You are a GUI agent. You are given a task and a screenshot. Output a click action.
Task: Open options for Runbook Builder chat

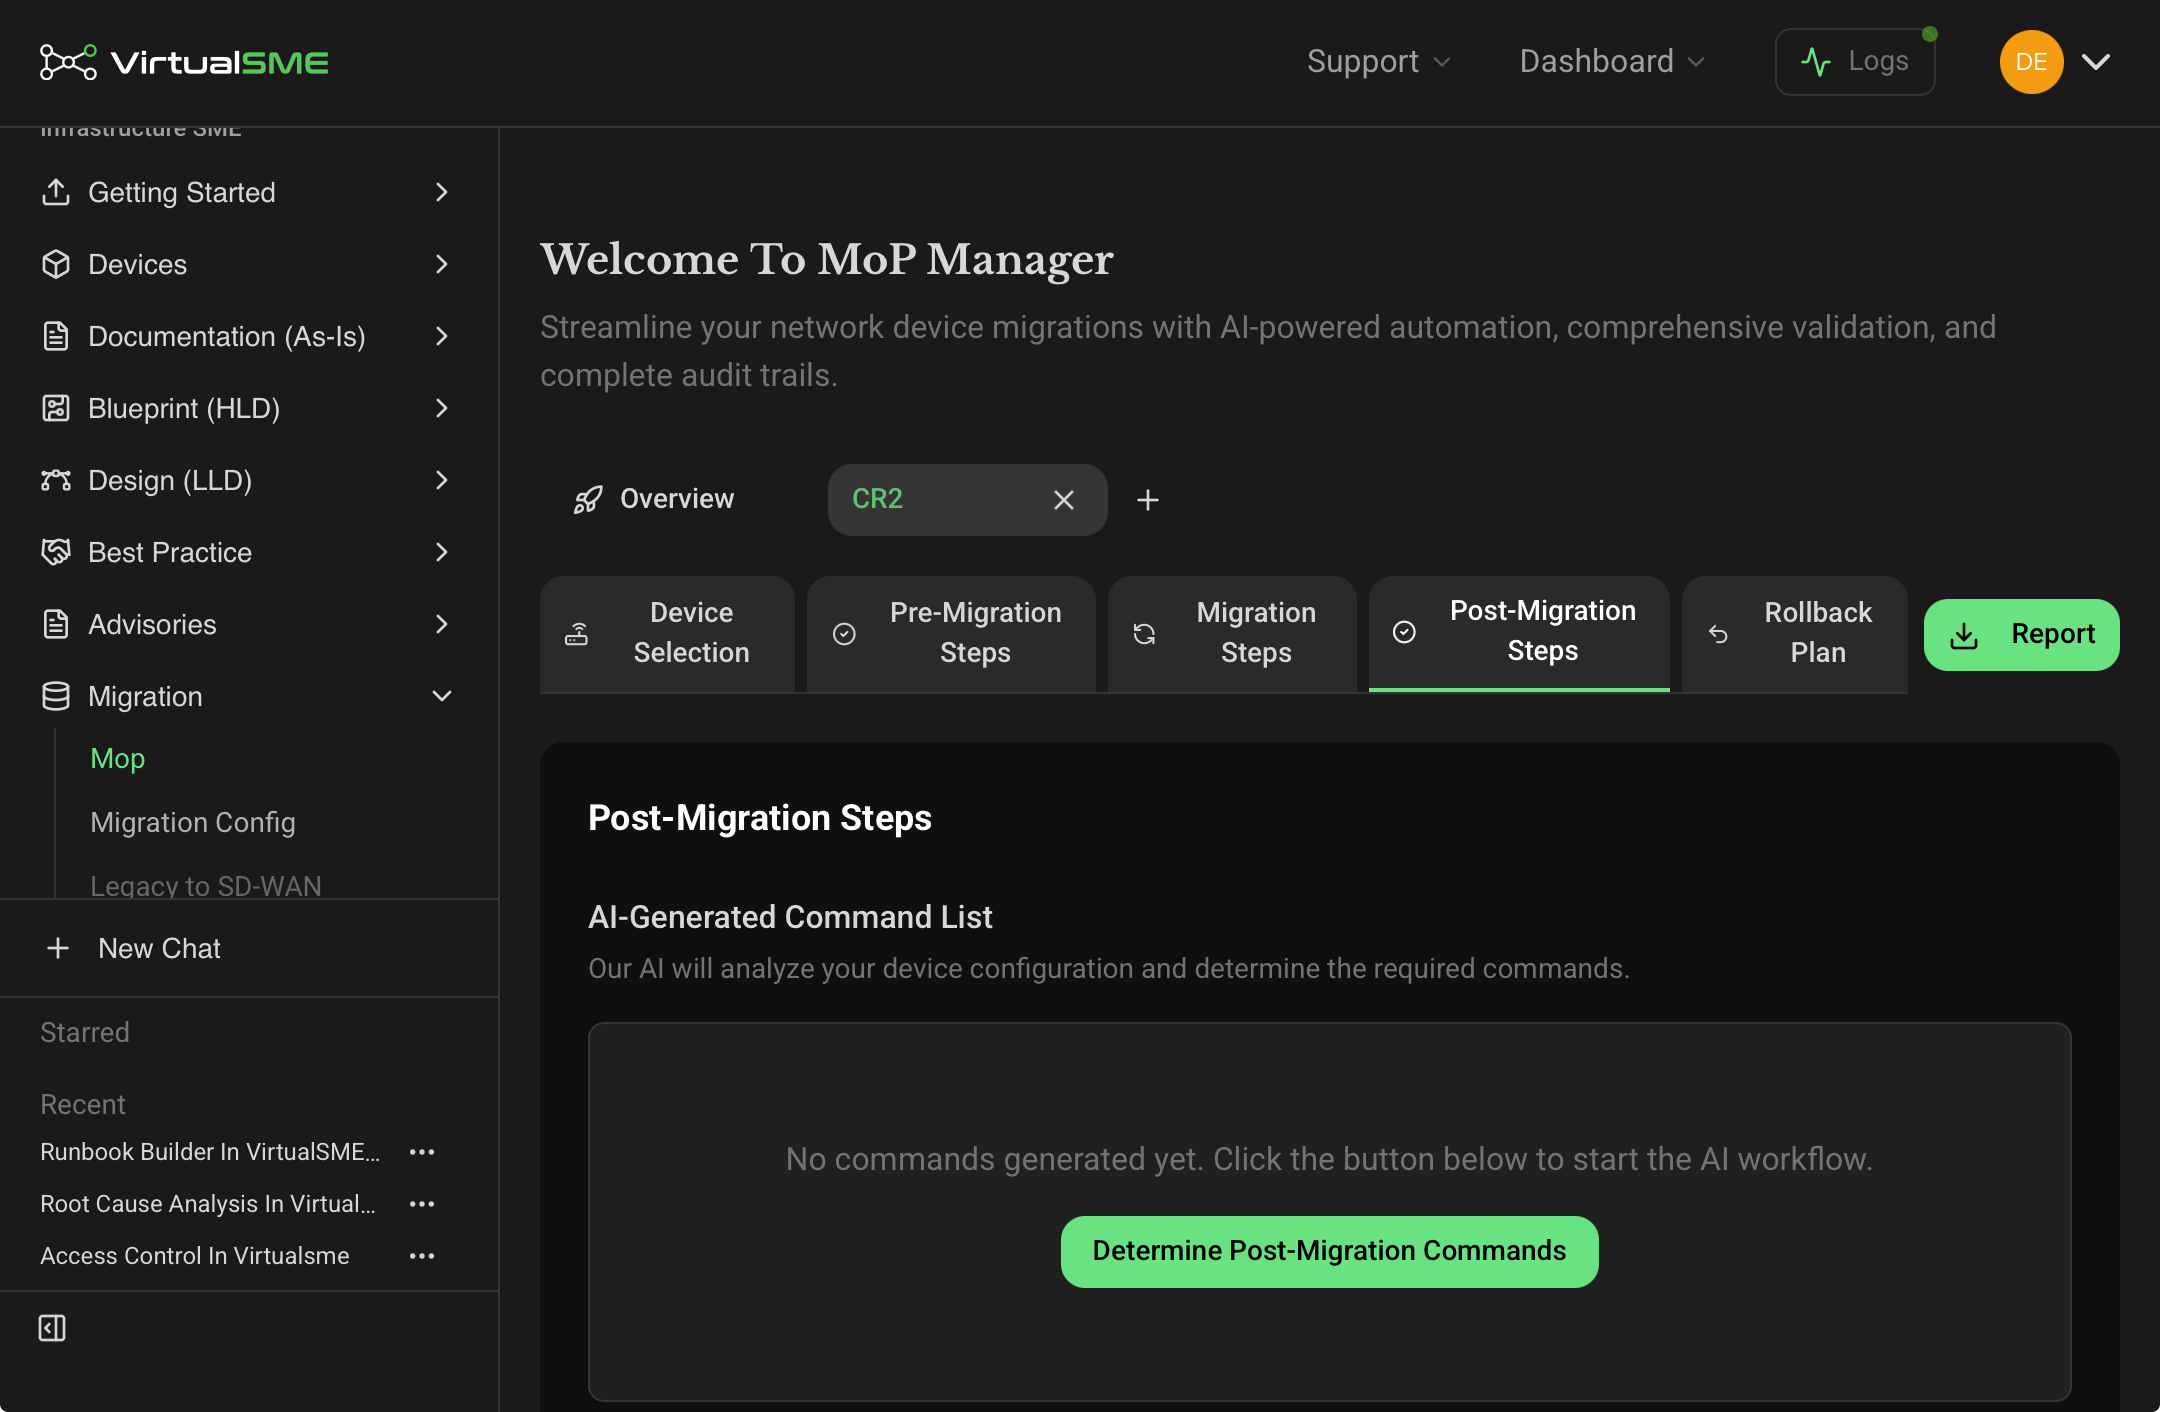422,1152
